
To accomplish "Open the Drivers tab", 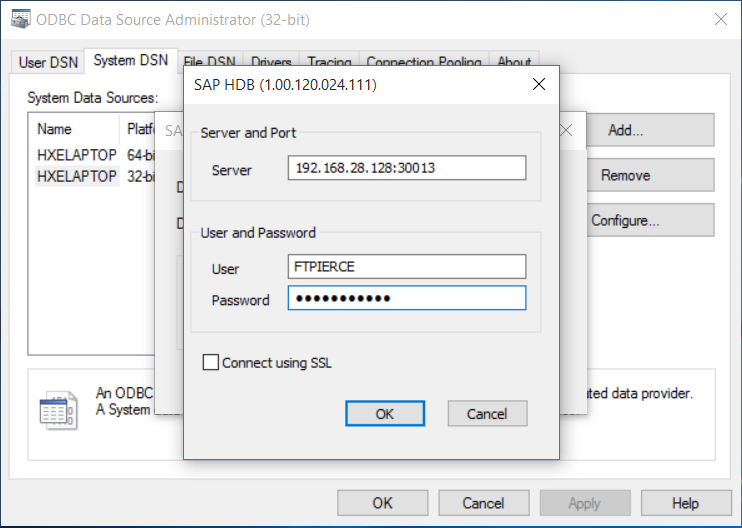I will 271,62.
